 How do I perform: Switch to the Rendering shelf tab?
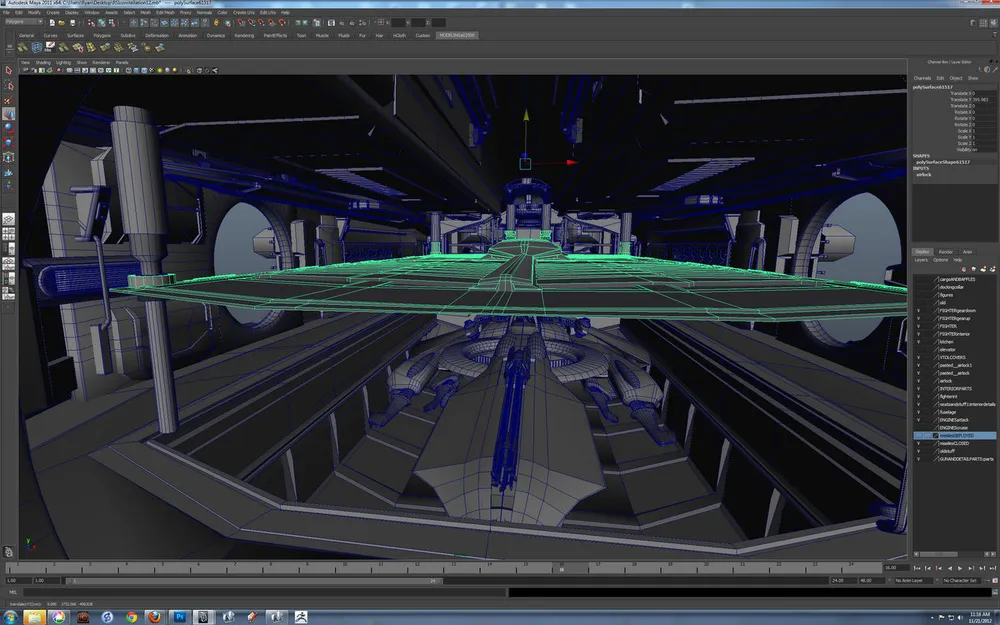pyautogui.click(x=245, y=35)
